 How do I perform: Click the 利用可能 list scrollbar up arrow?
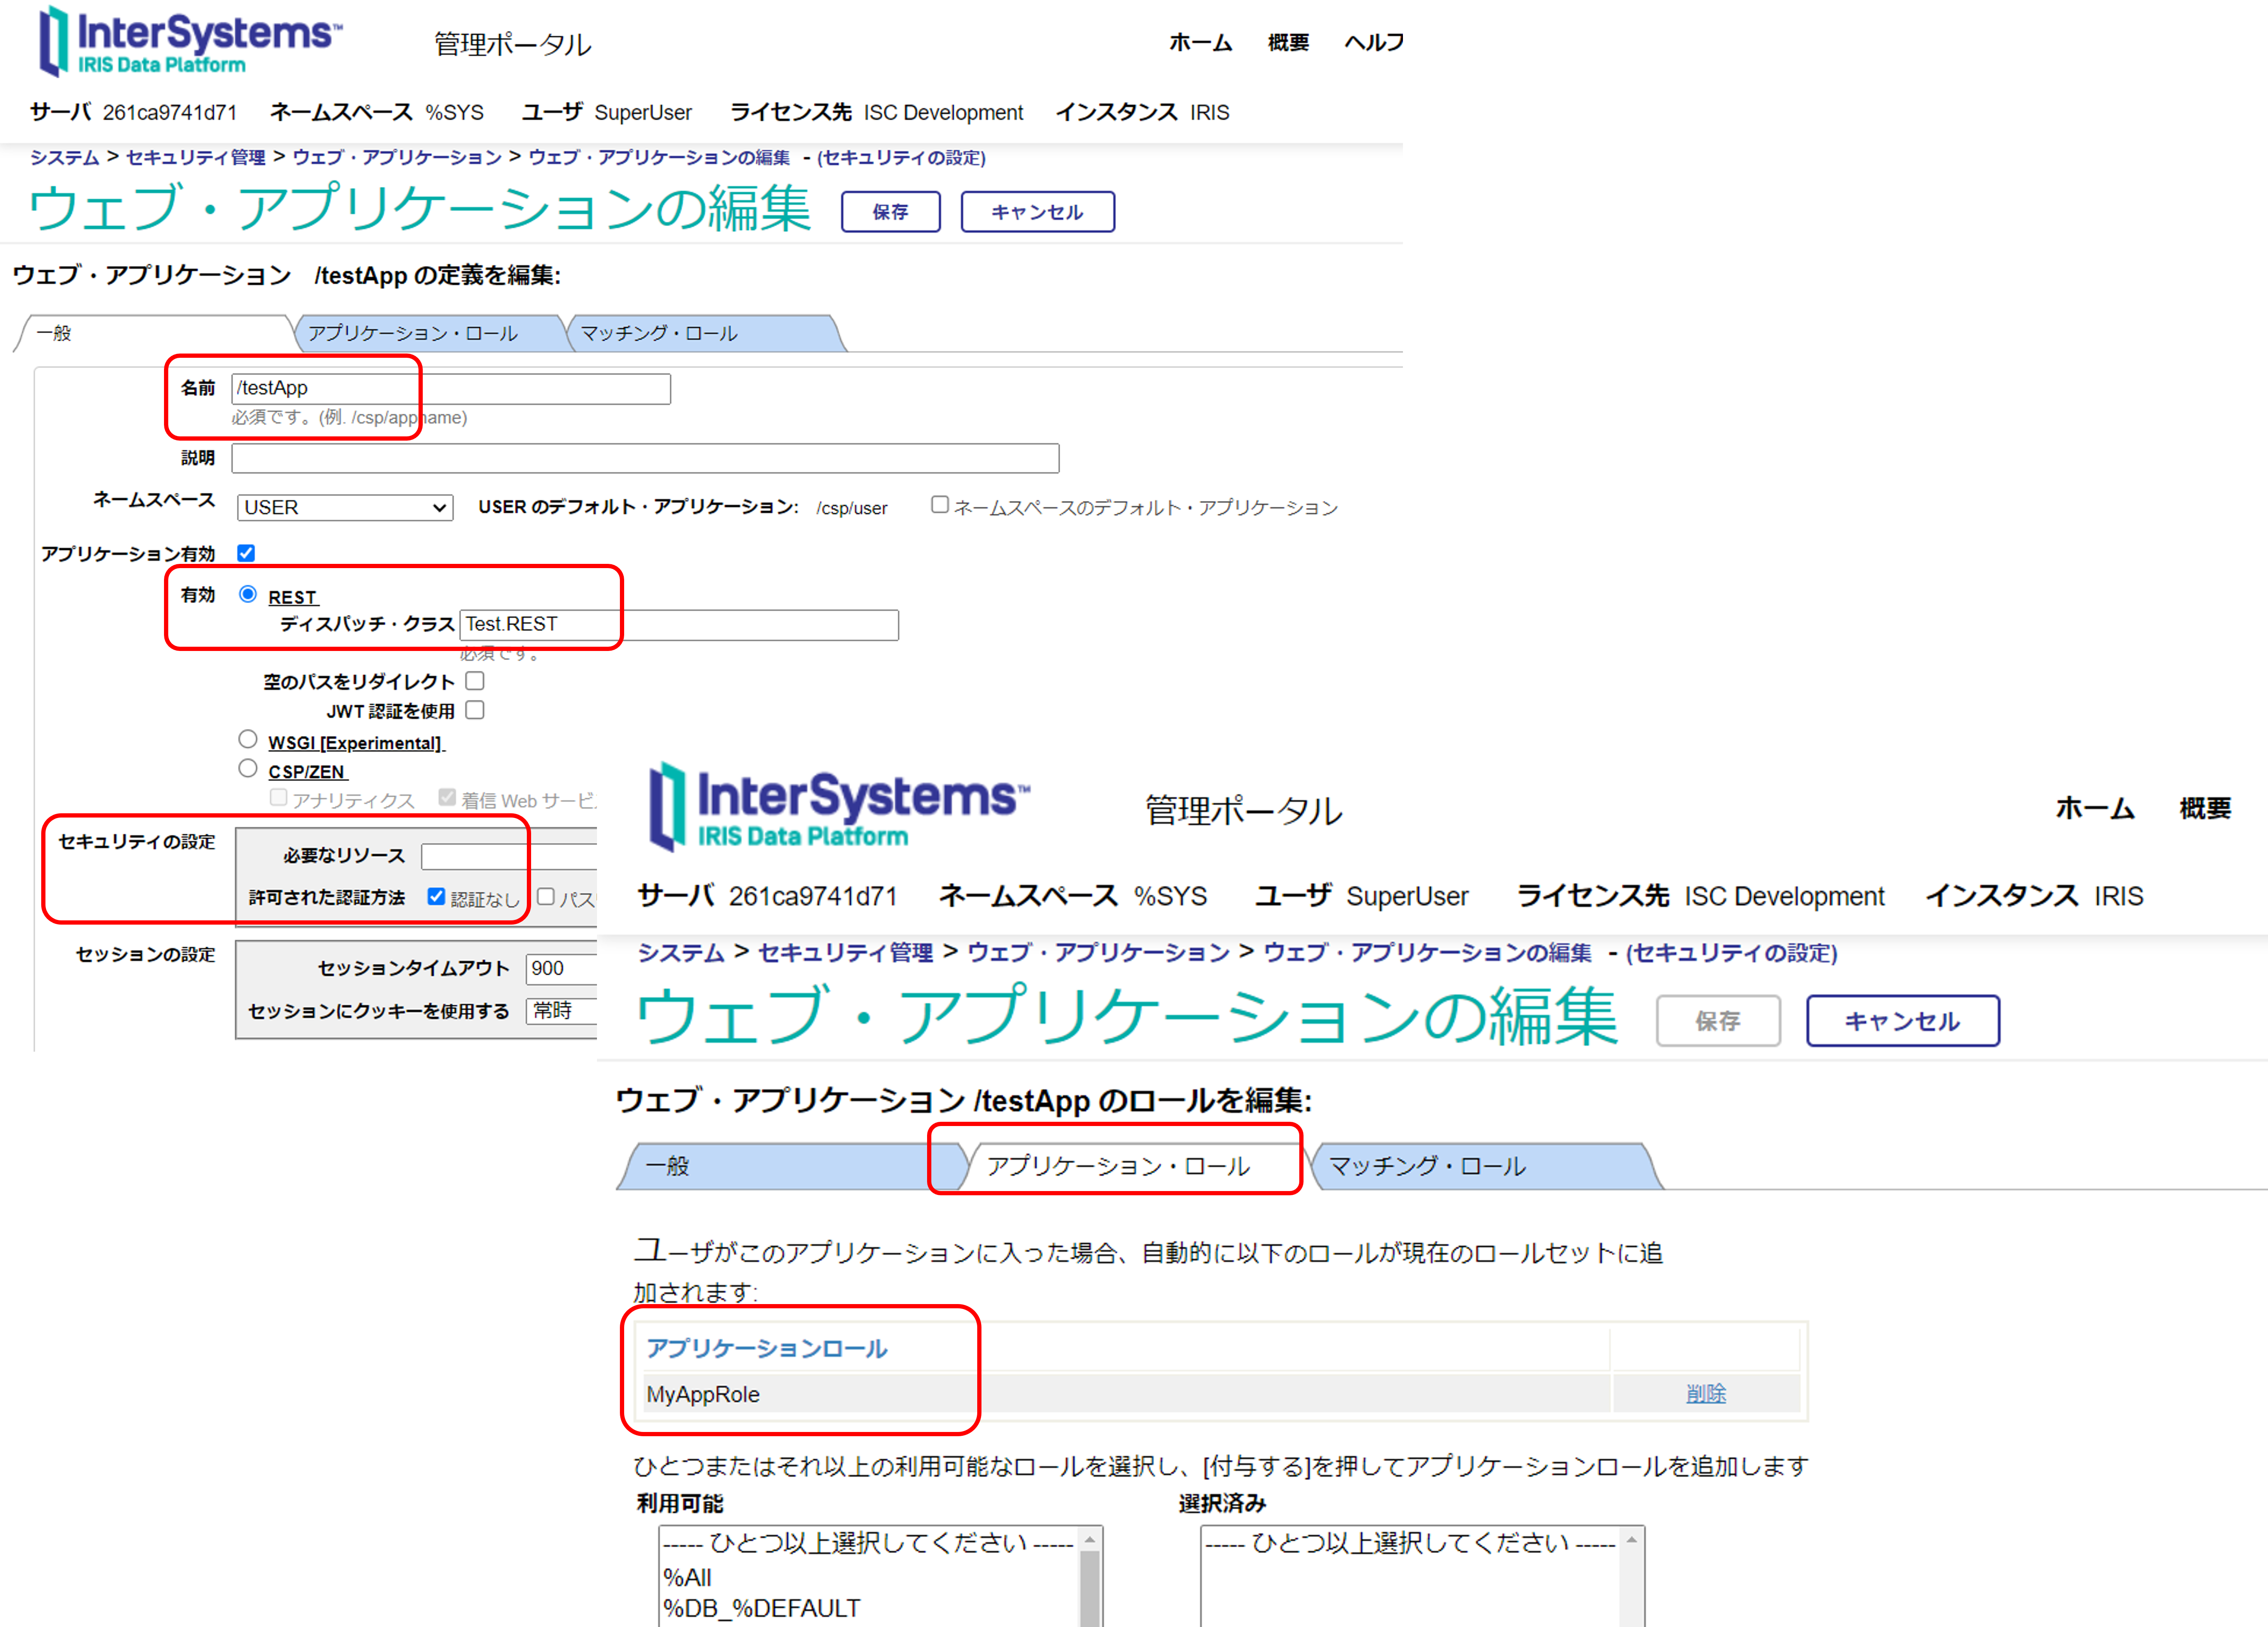[x=1090, y=1539]
